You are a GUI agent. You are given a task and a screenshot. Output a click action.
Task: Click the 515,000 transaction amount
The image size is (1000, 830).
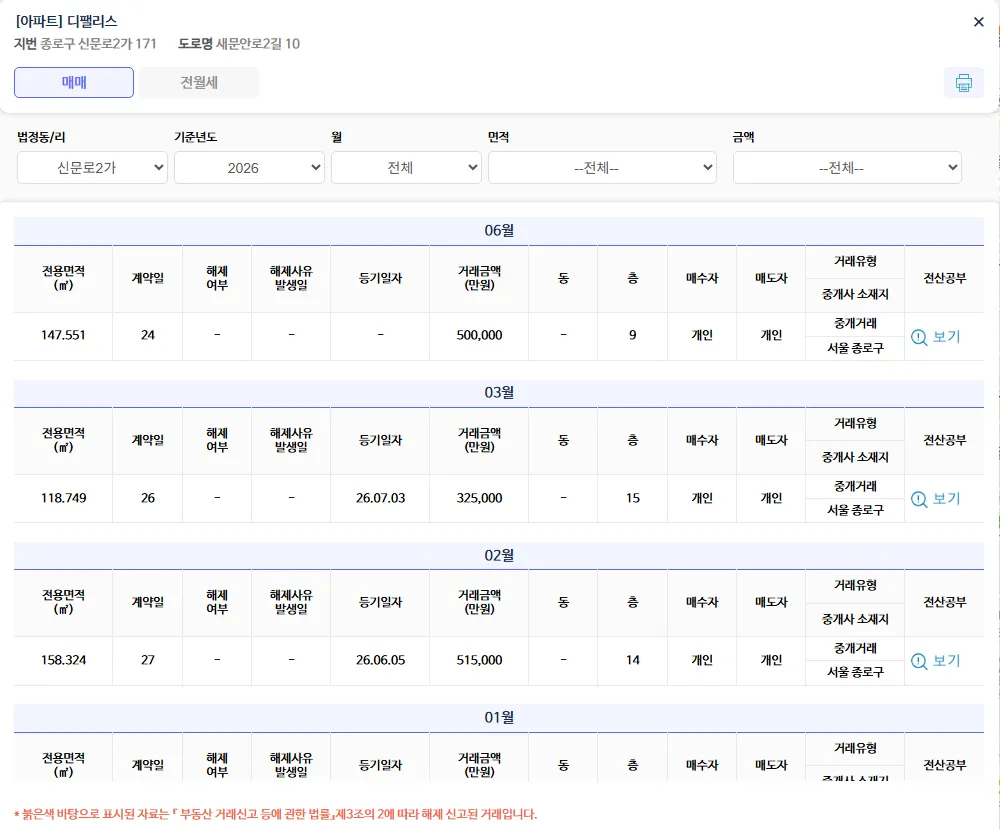point(479,660)
